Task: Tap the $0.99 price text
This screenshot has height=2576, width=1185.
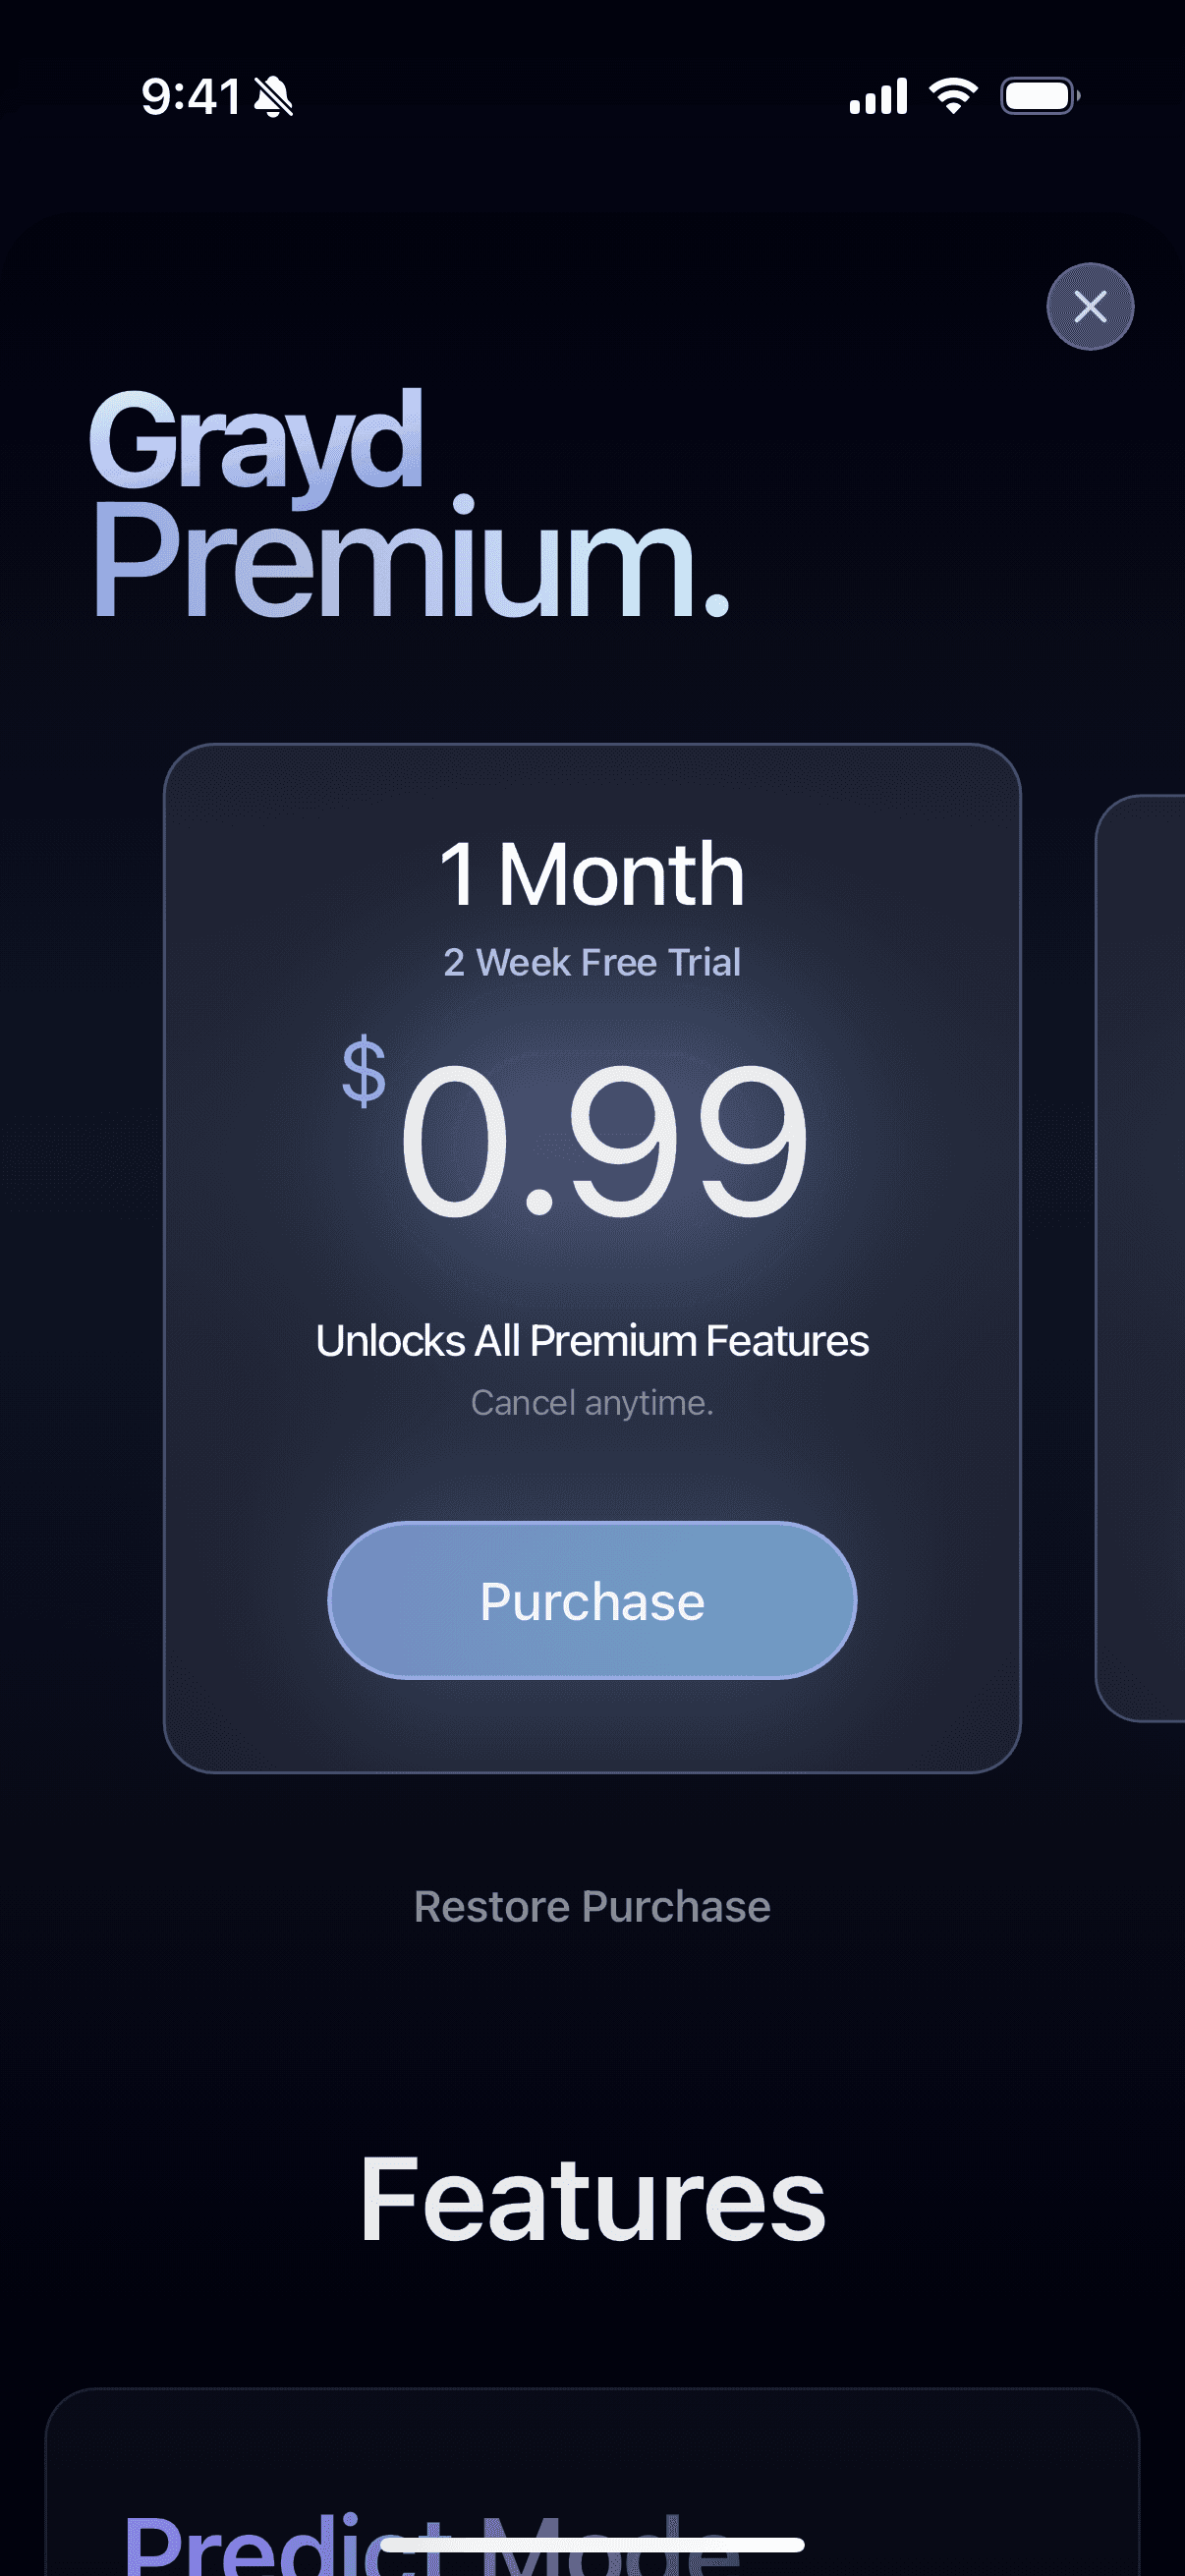Action: pyautogui.click(x=575, y=1130)
